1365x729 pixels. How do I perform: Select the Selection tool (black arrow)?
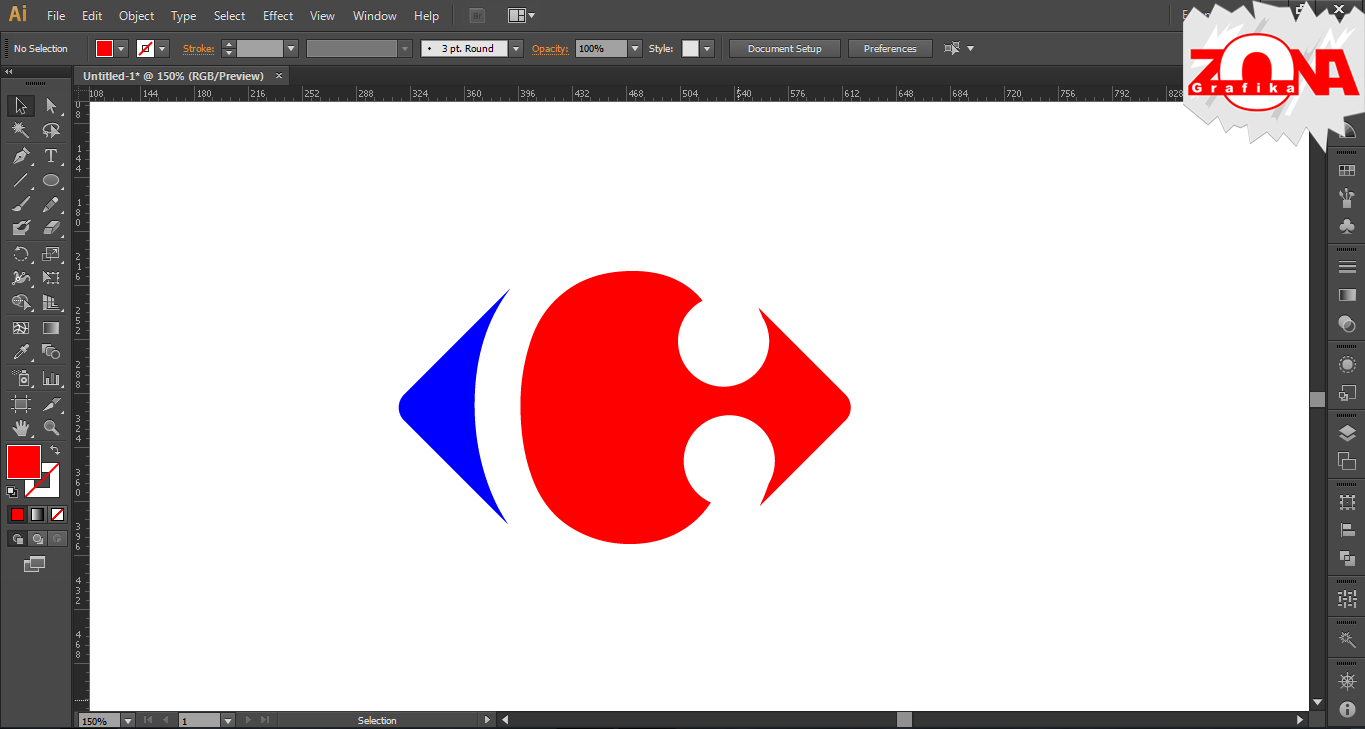point(21,106)
